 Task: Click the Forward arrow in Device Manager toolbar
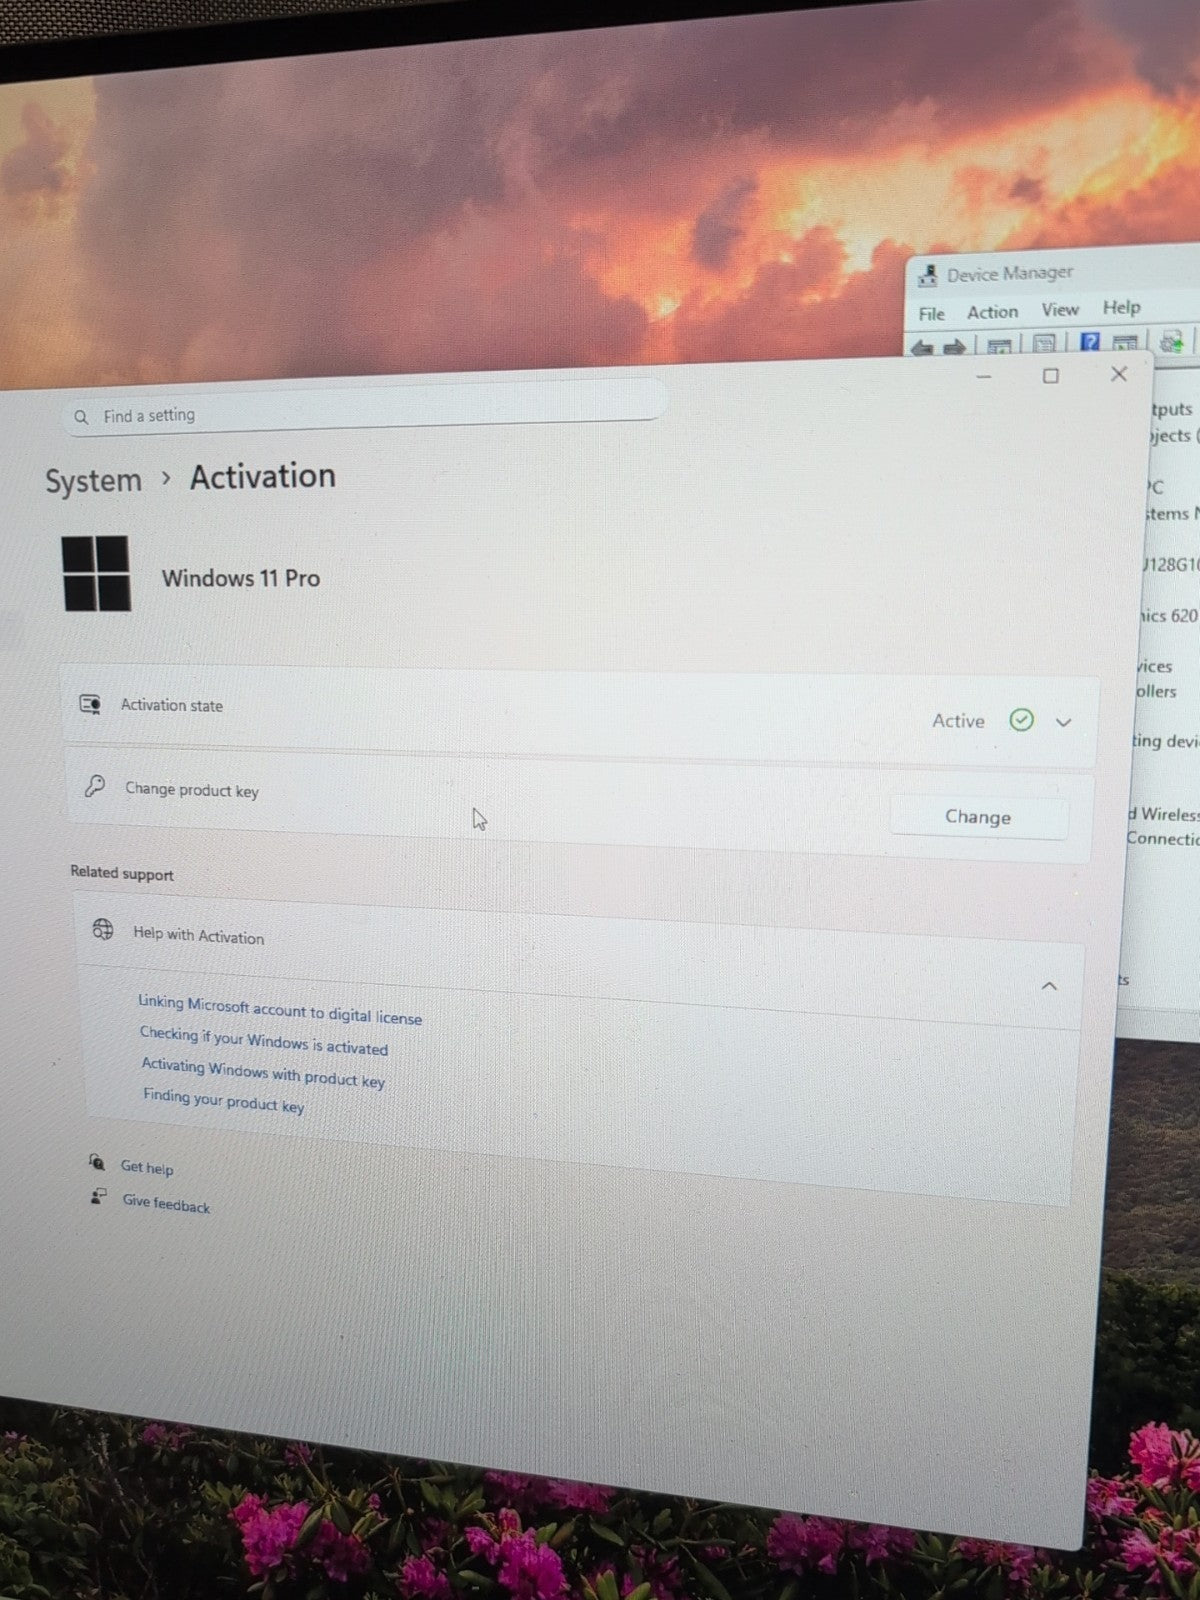954,347
